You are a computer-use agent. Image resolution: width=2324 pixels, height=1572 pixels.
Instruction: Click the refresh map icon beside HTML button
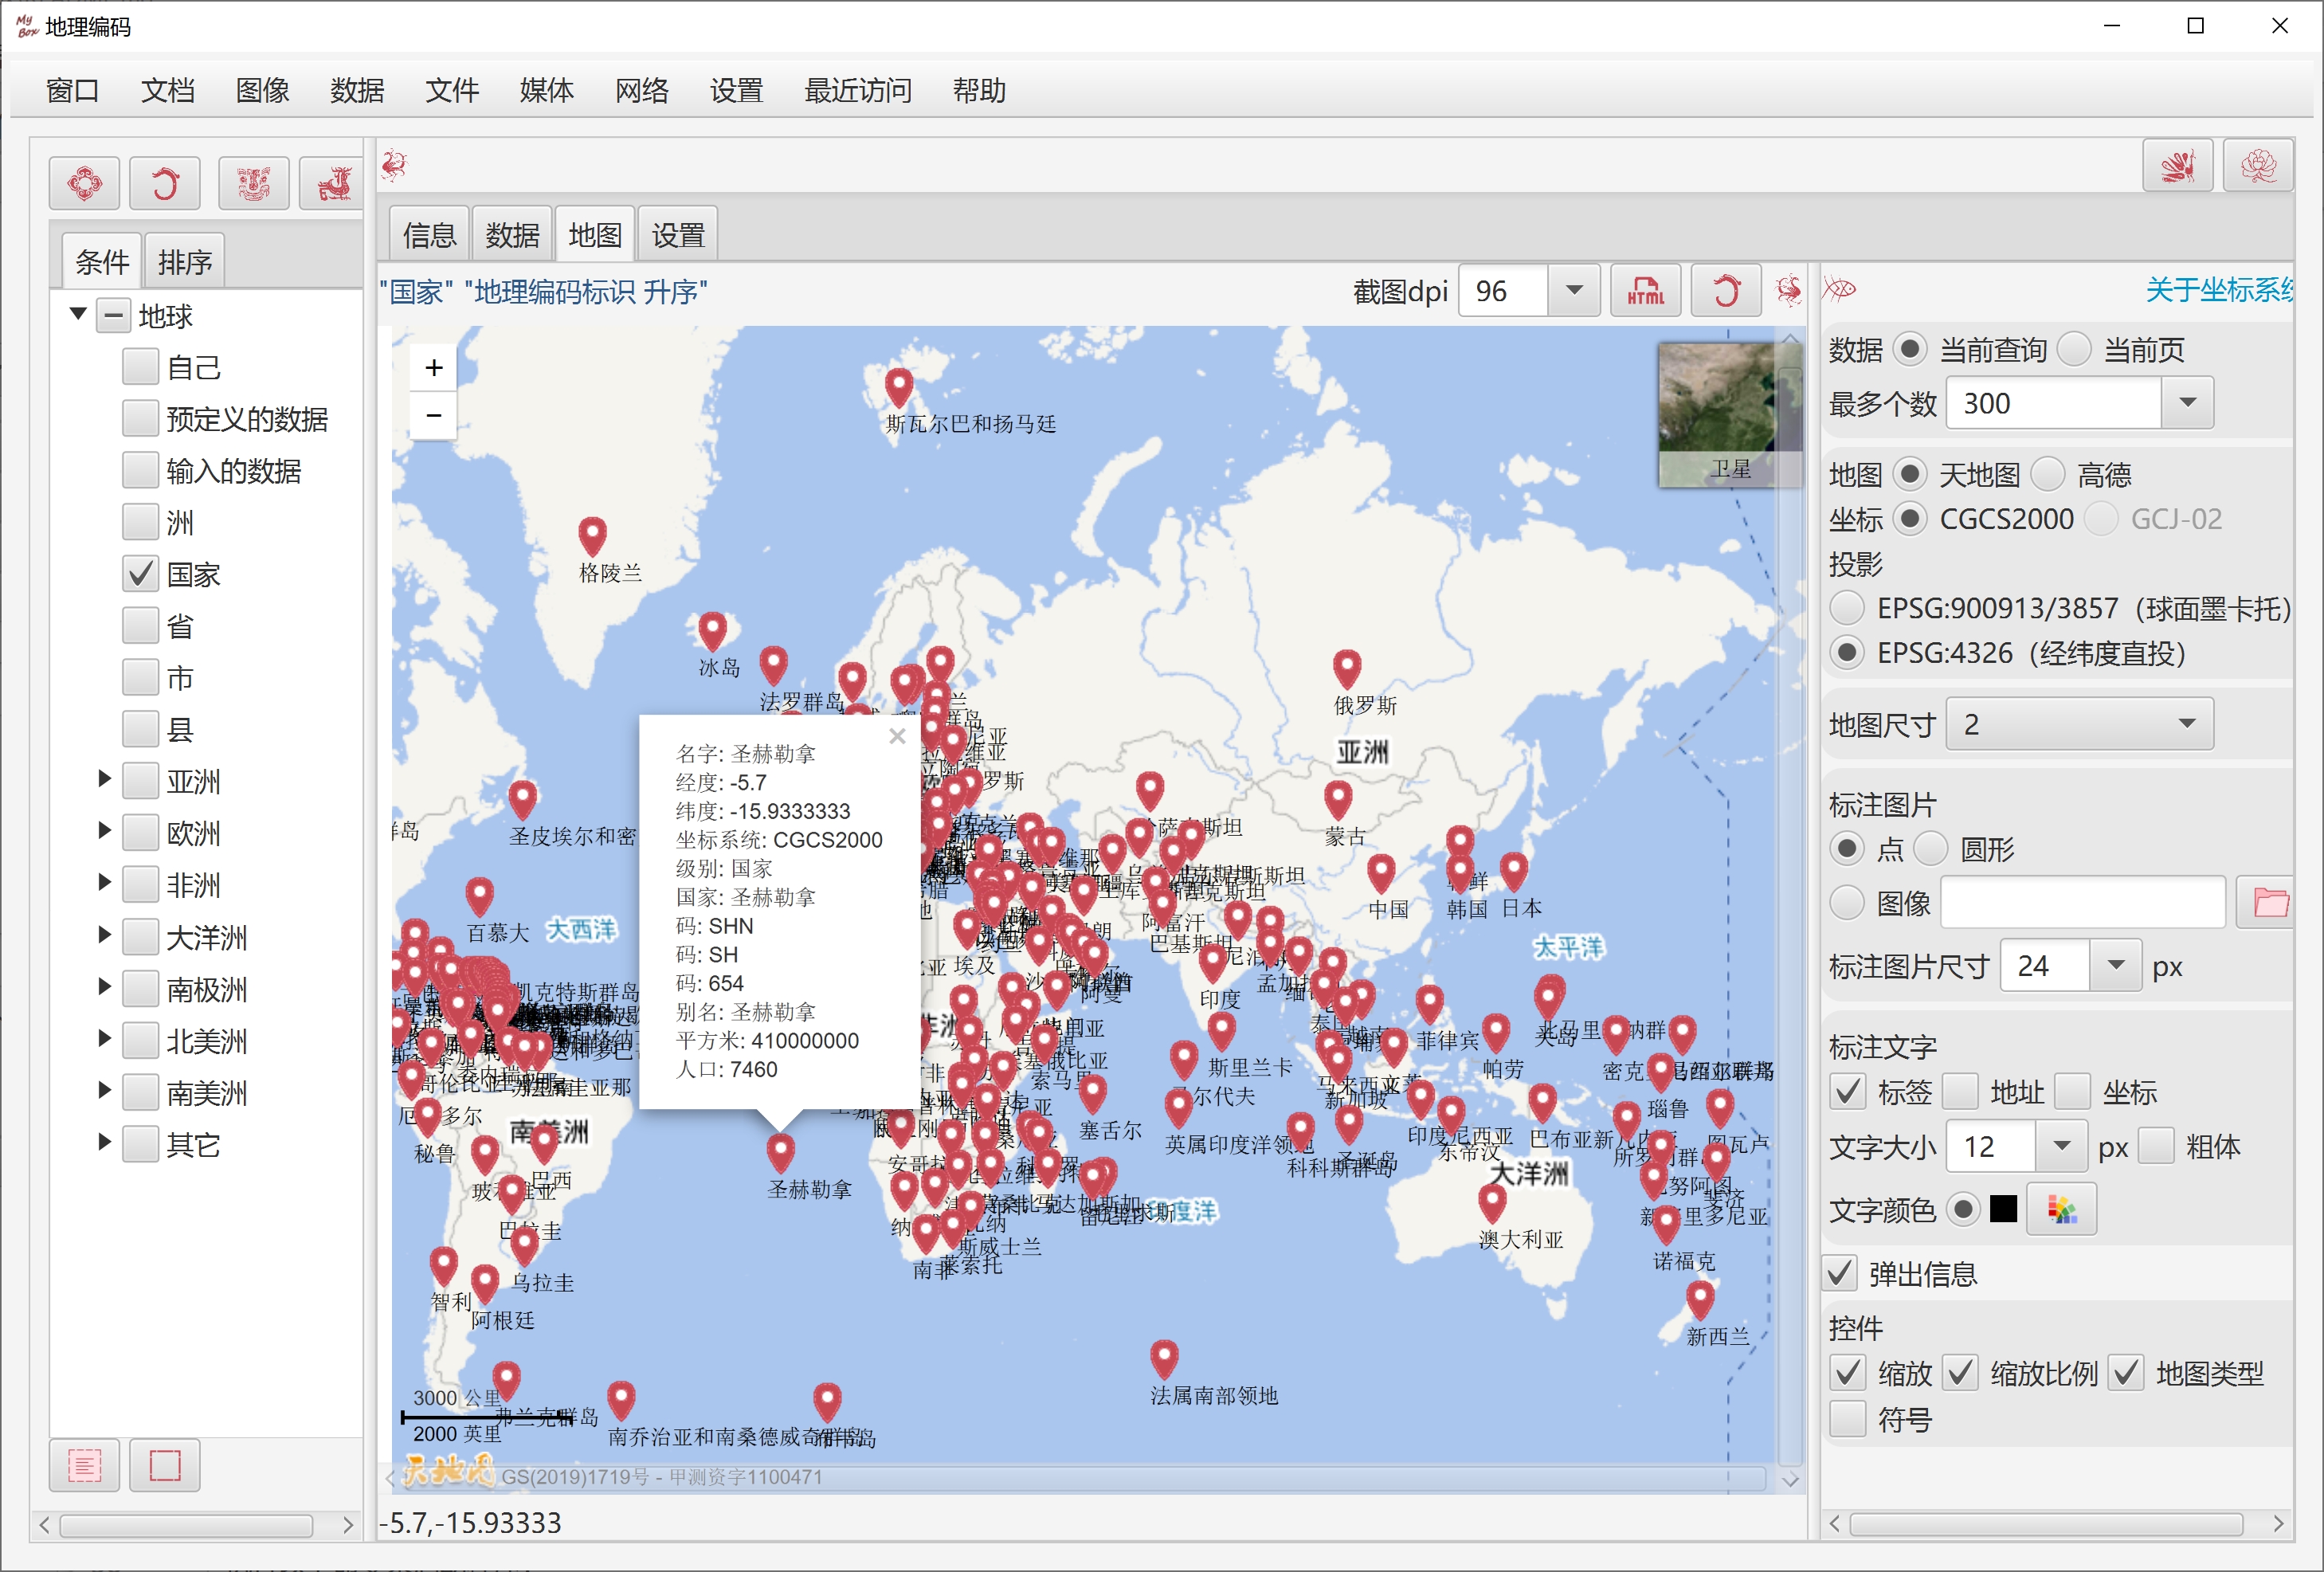click(x=1725, y=291)
